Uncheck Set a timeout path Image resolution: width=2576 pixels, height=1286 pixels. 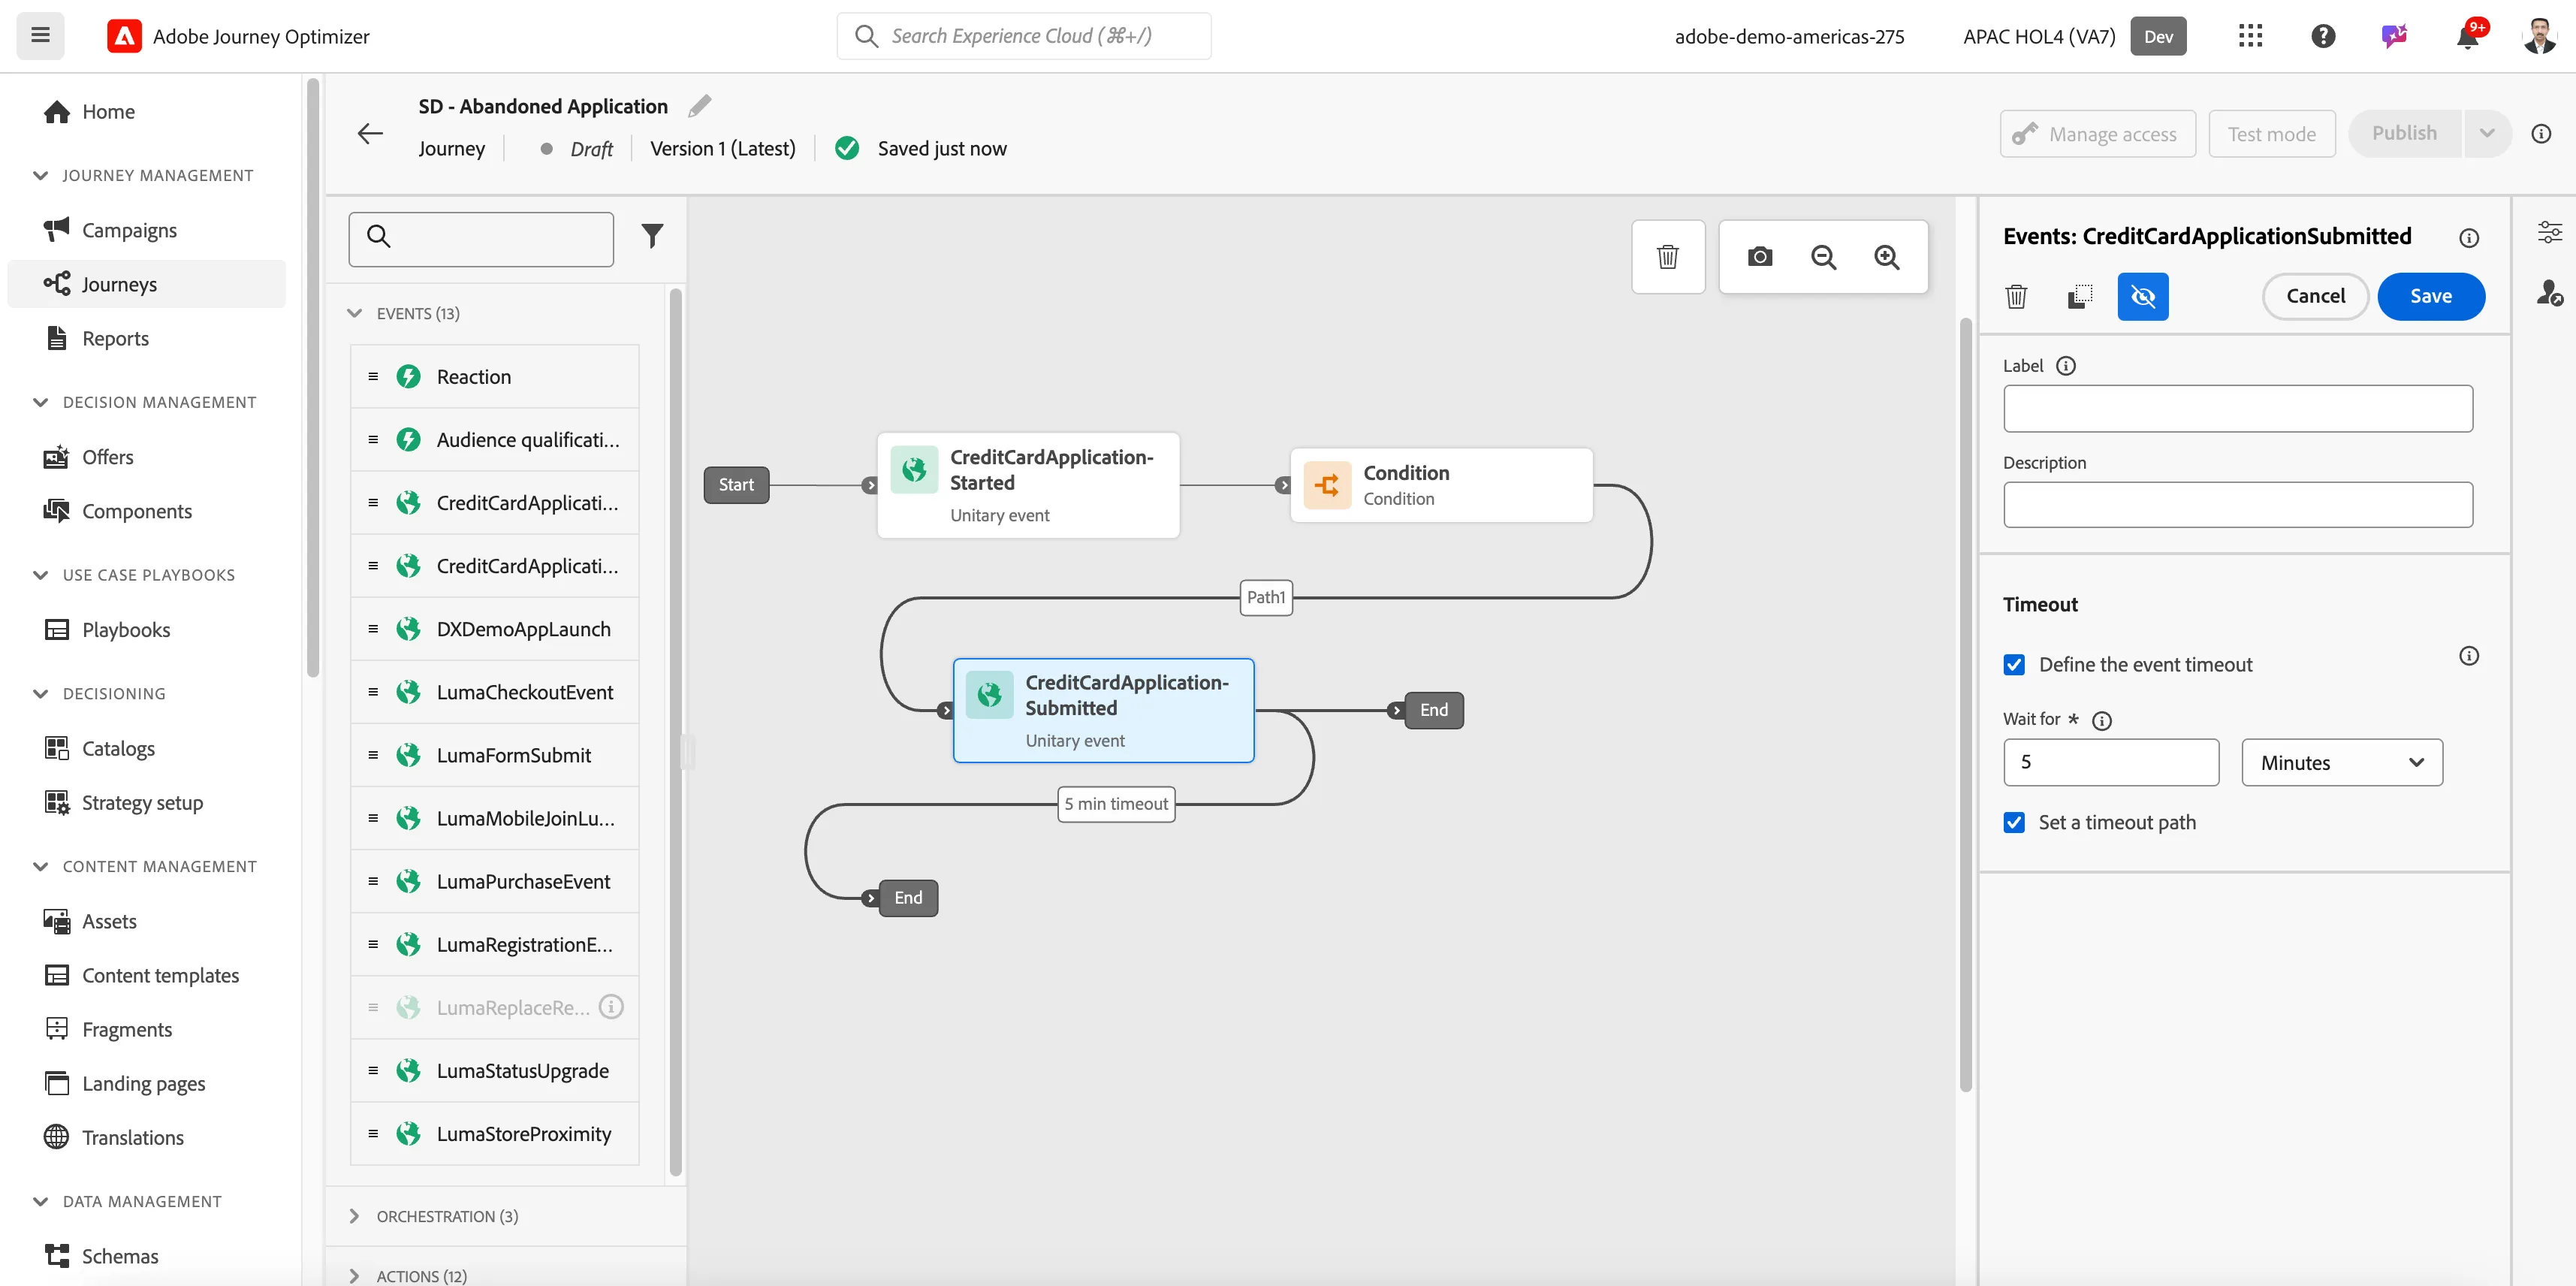point(2014,822)
